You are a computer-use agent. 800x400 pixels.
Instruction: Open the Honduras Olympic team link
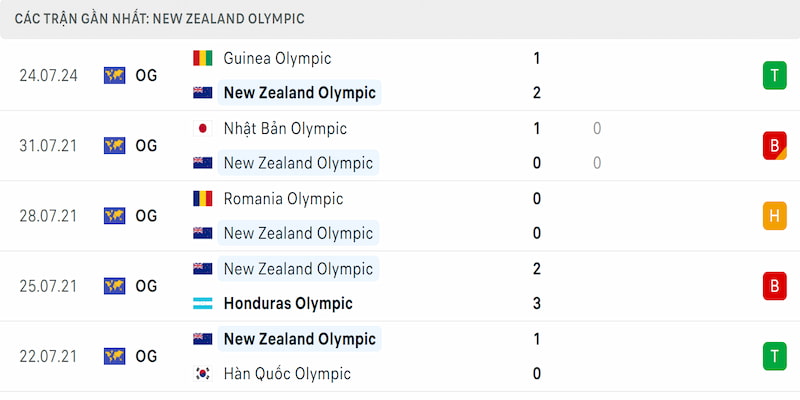click(x=288, y=304)
